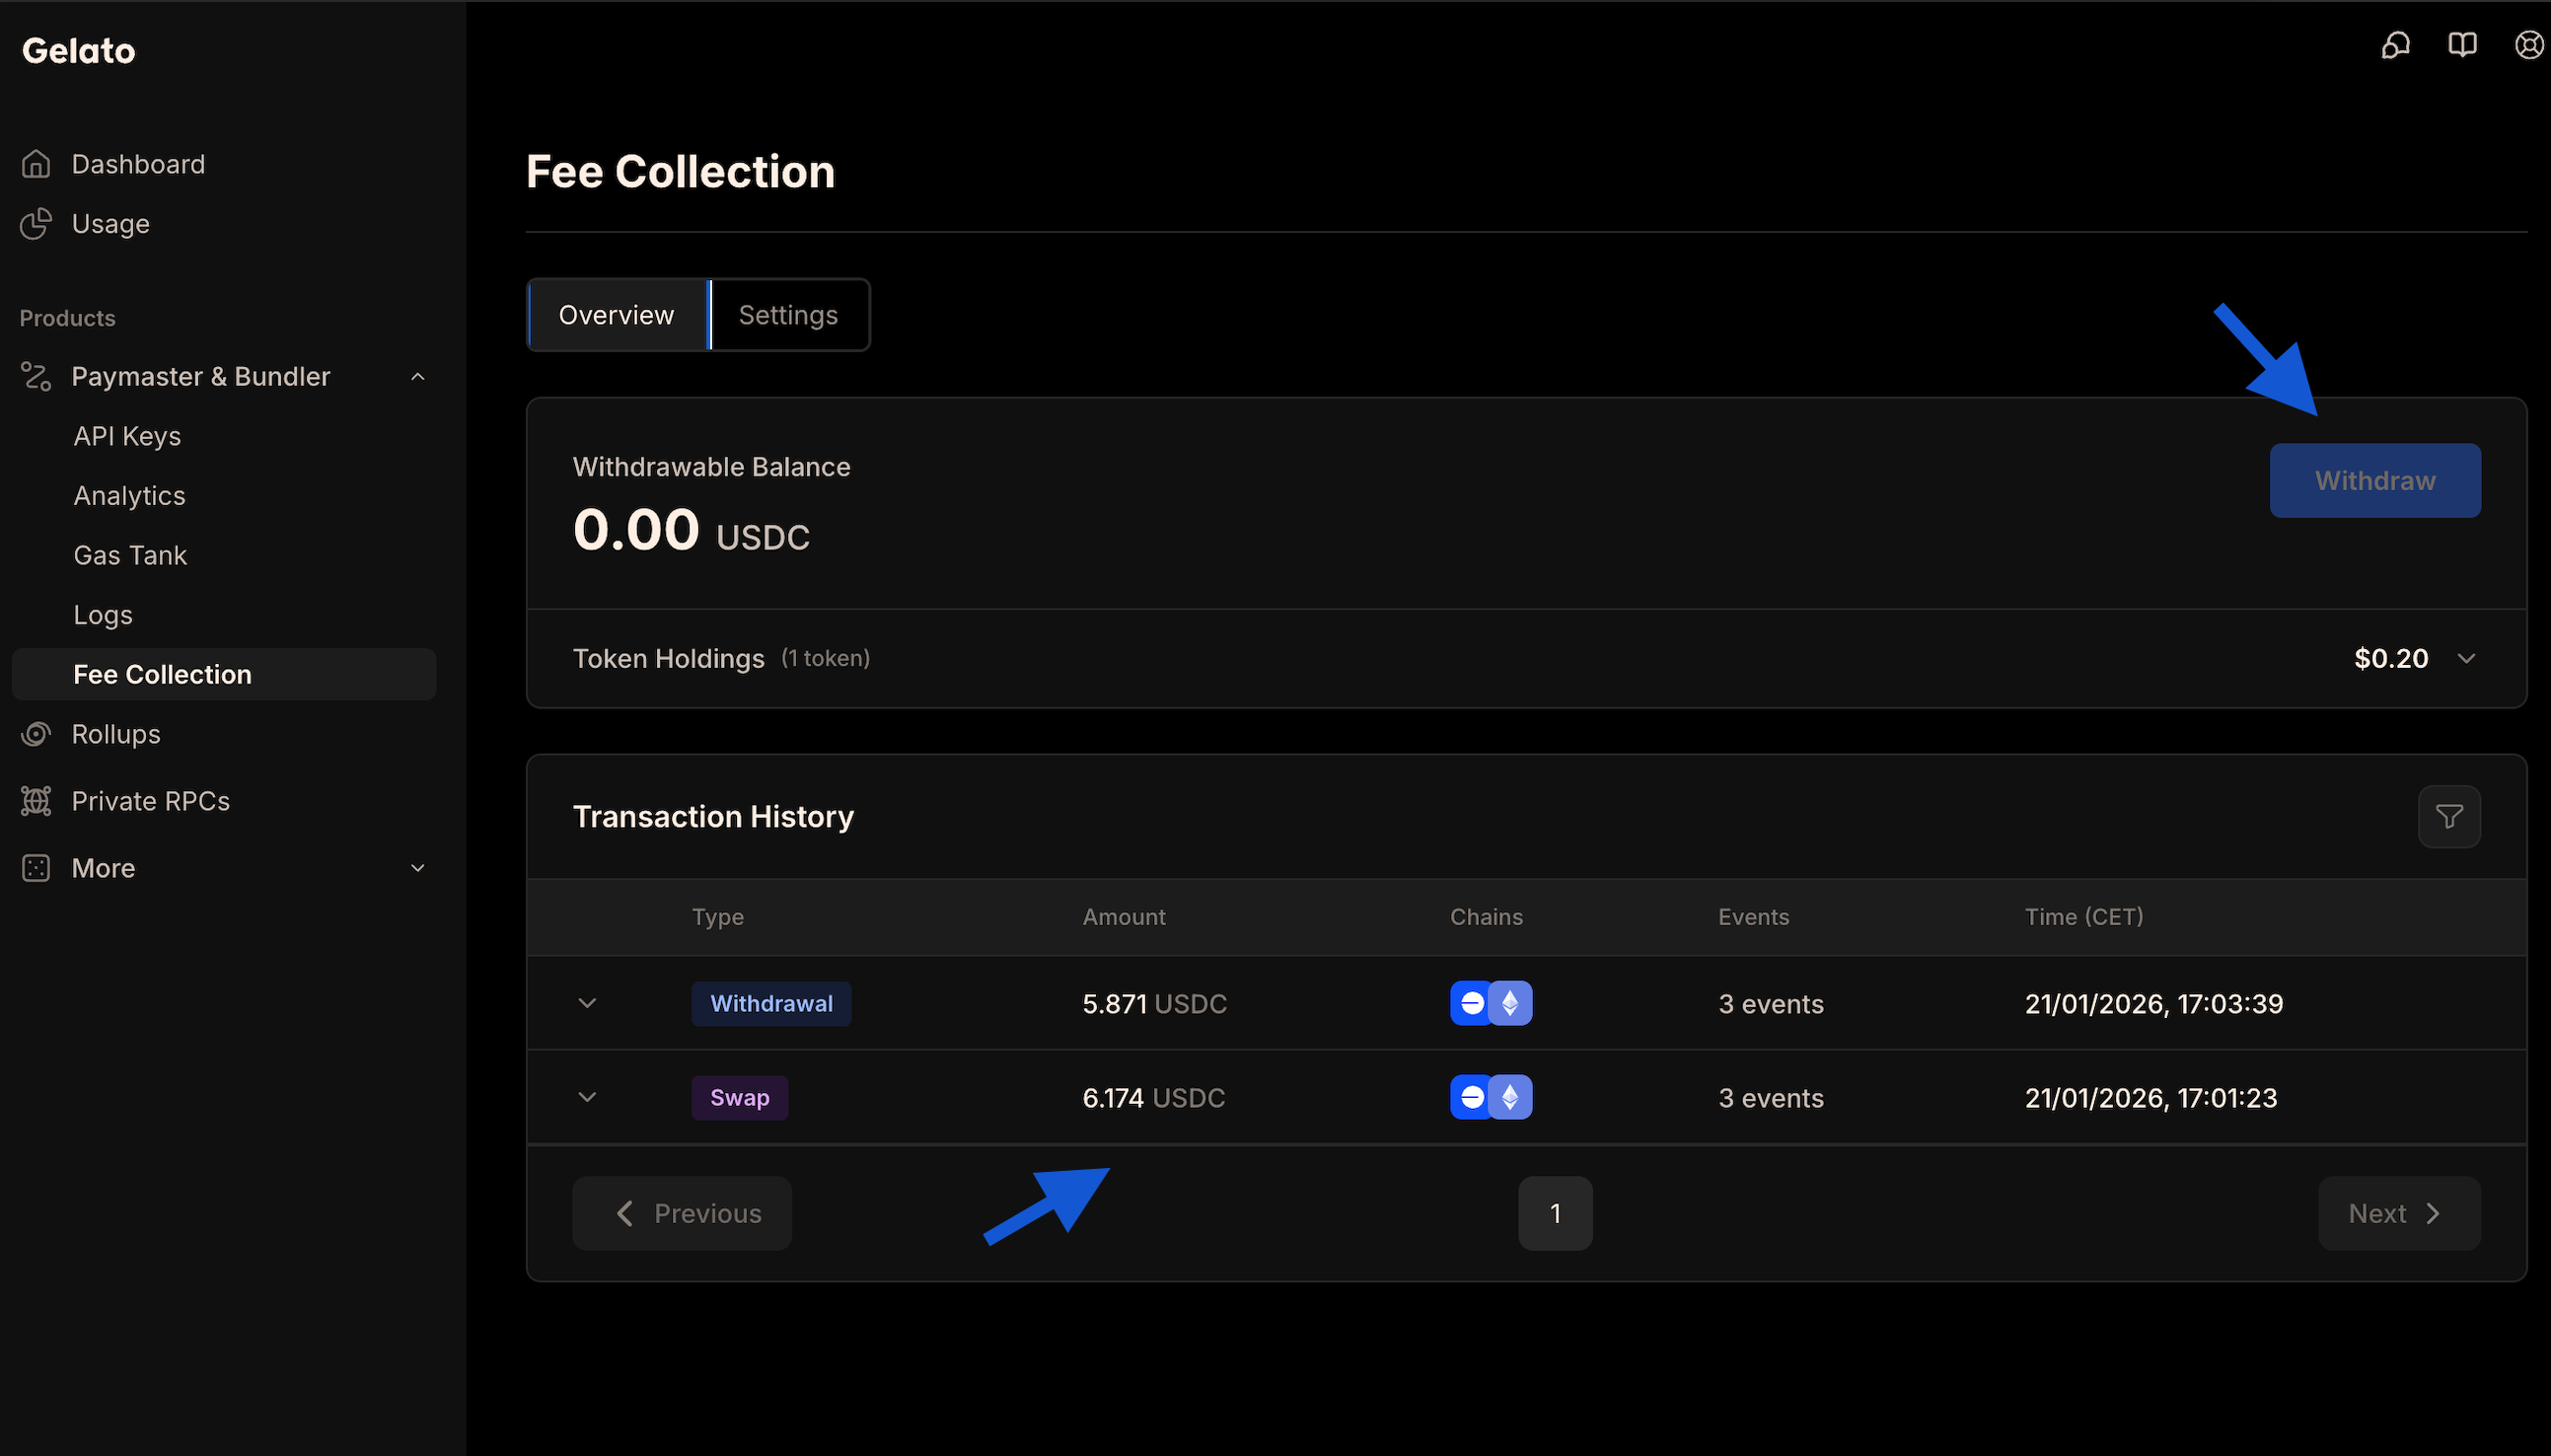The image size is (2551, 1456).
Task: Click the Dashboard home icon
Action: (36, 163)
